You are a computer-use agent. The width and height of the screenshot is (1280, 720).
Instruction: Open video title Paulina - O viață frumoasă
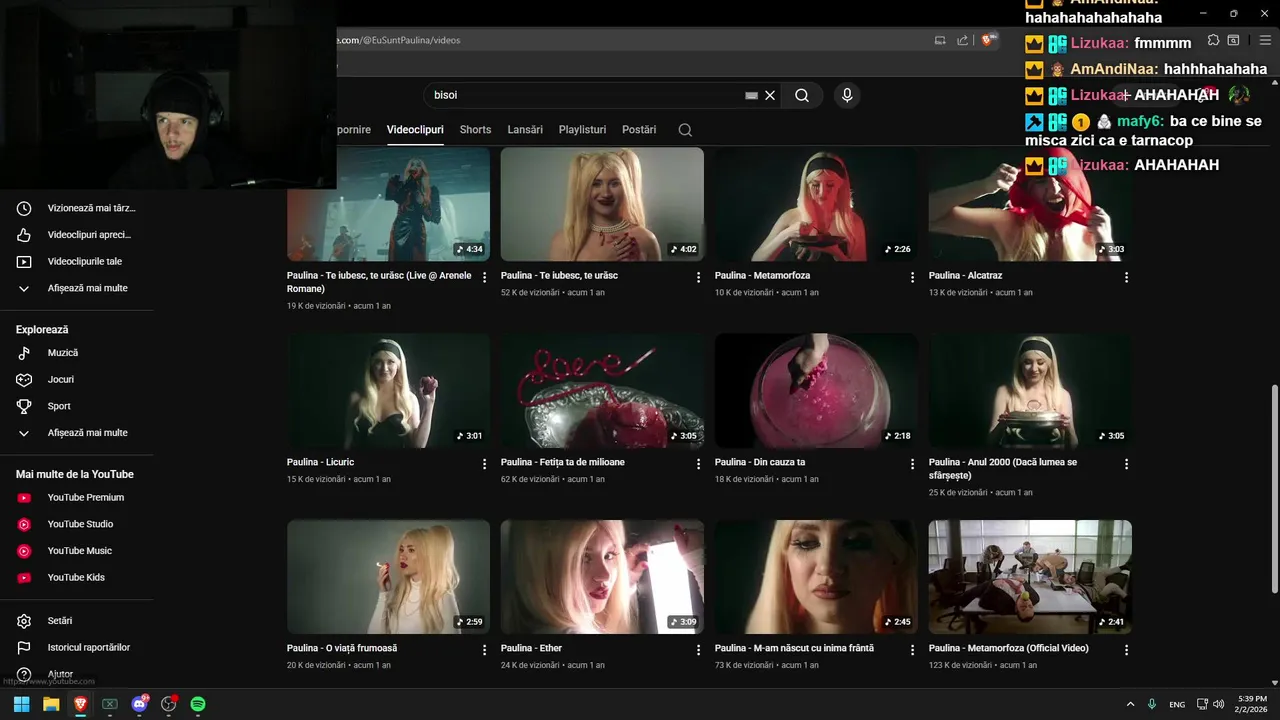pyautogui.click(x=342, y=648)
